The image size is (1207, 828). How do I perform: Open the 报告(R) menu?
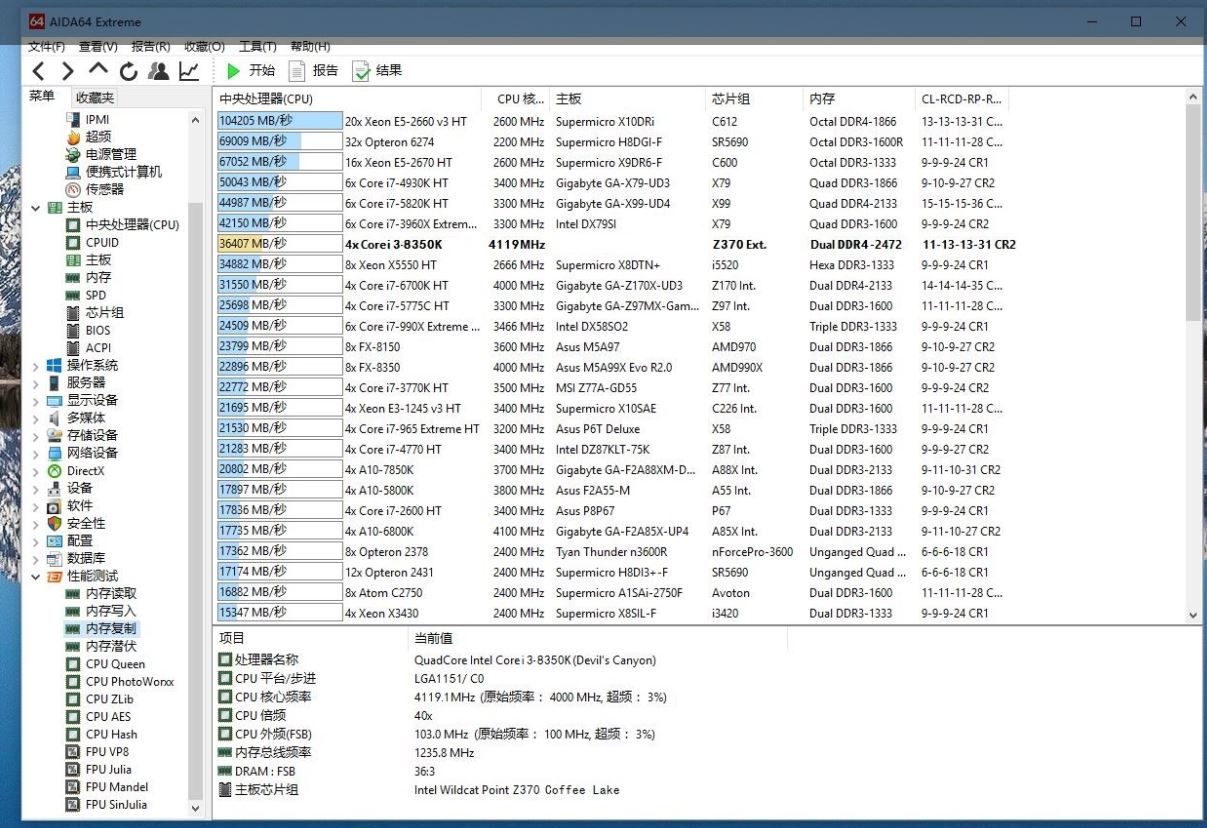point(151,47)
